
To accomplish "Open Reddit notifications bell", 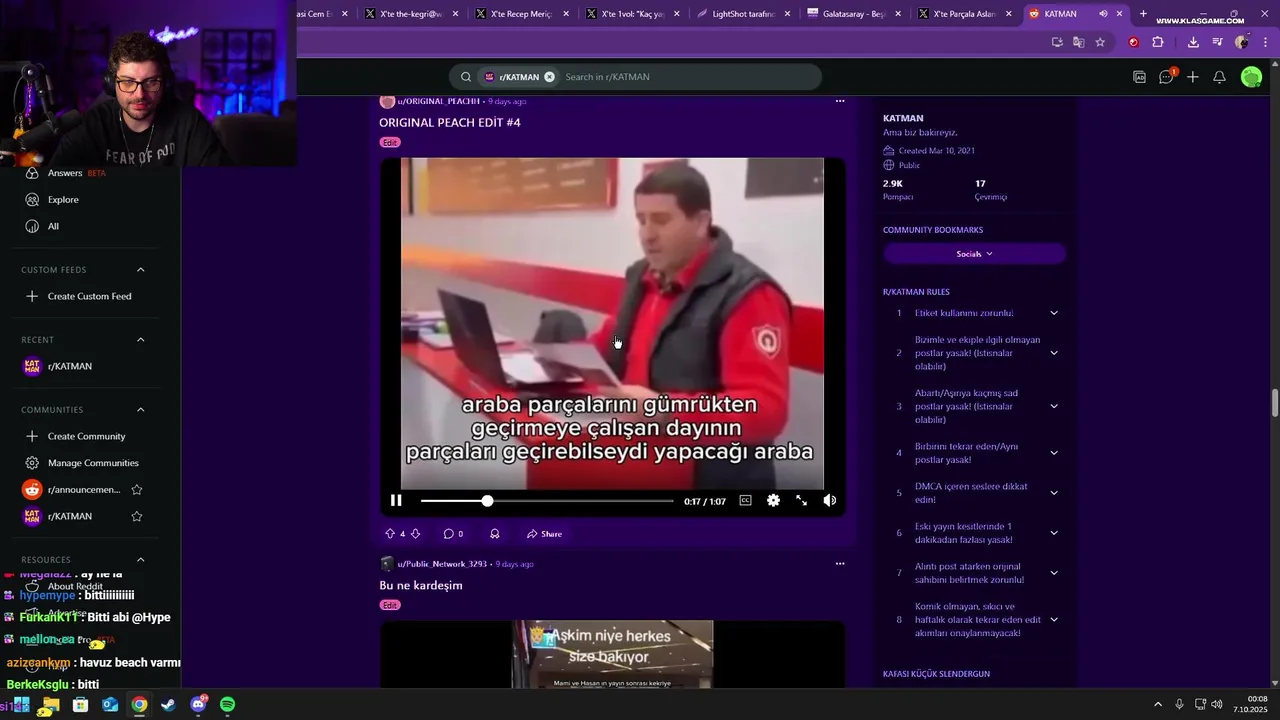I will point(1219,77).
